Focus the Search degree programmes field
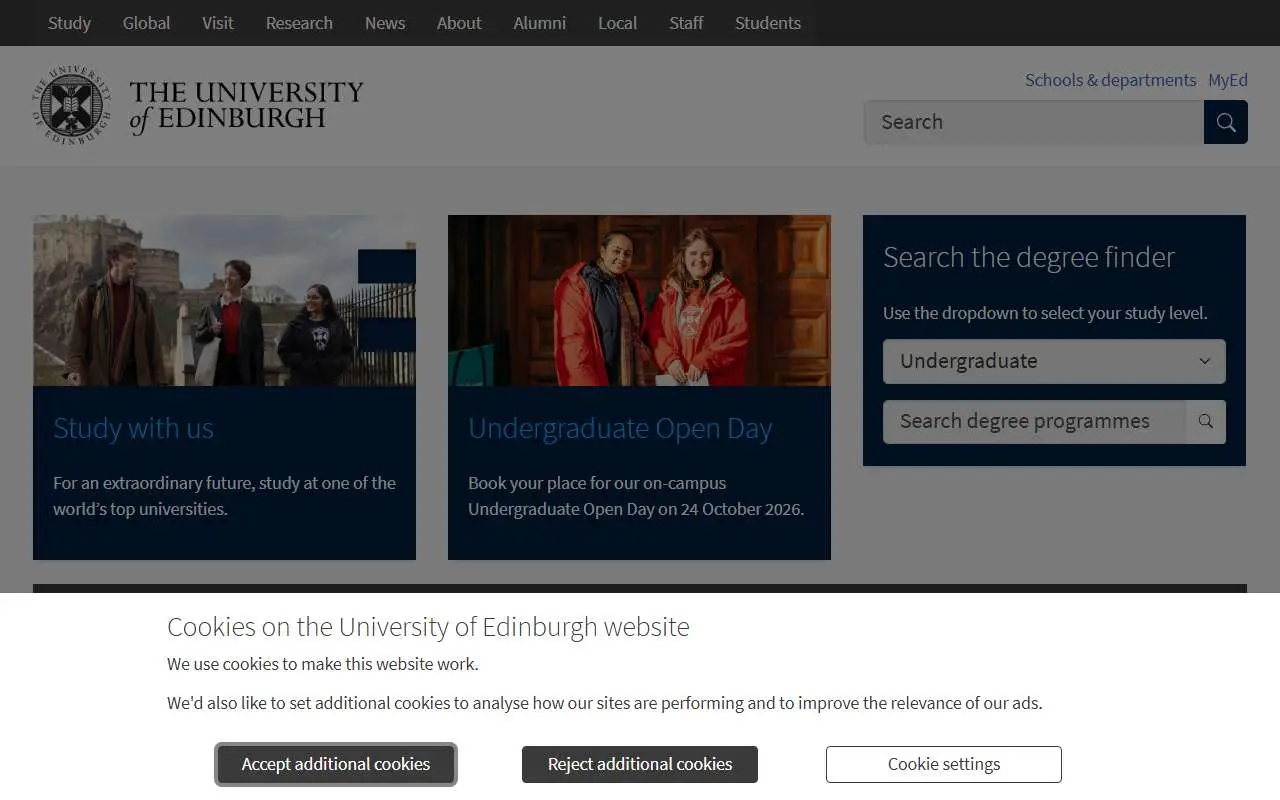 click(1034, 422)
